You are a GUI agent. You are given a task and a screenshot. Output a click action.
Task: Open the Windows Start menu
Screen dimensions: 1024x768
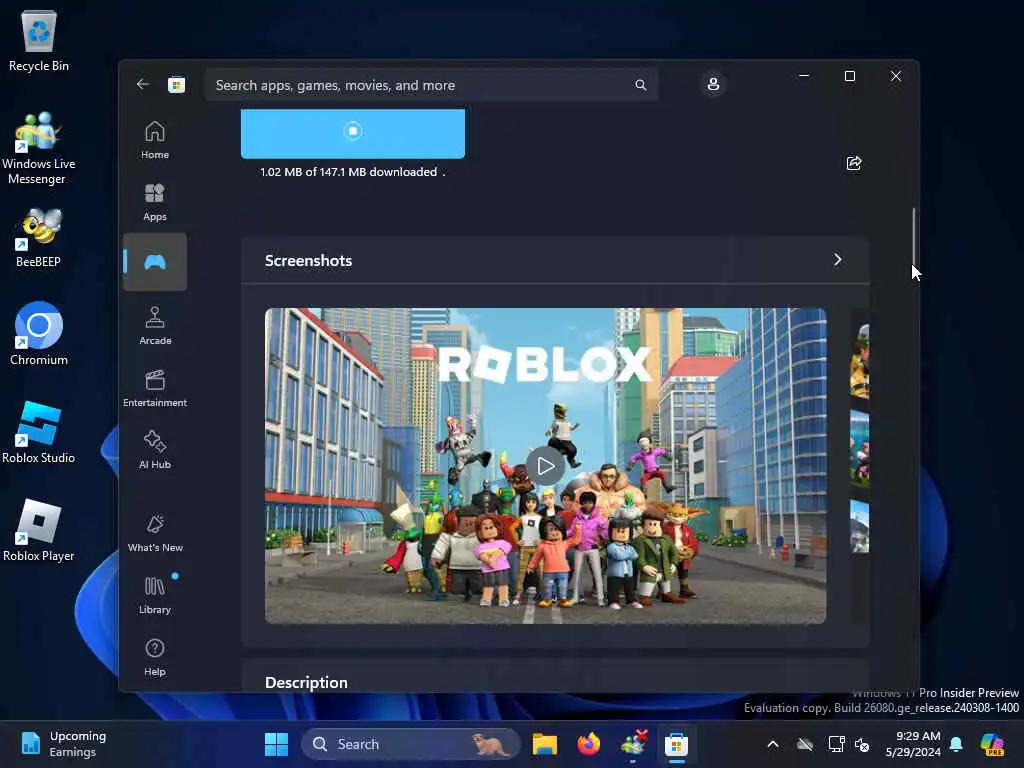click(276, 744)
